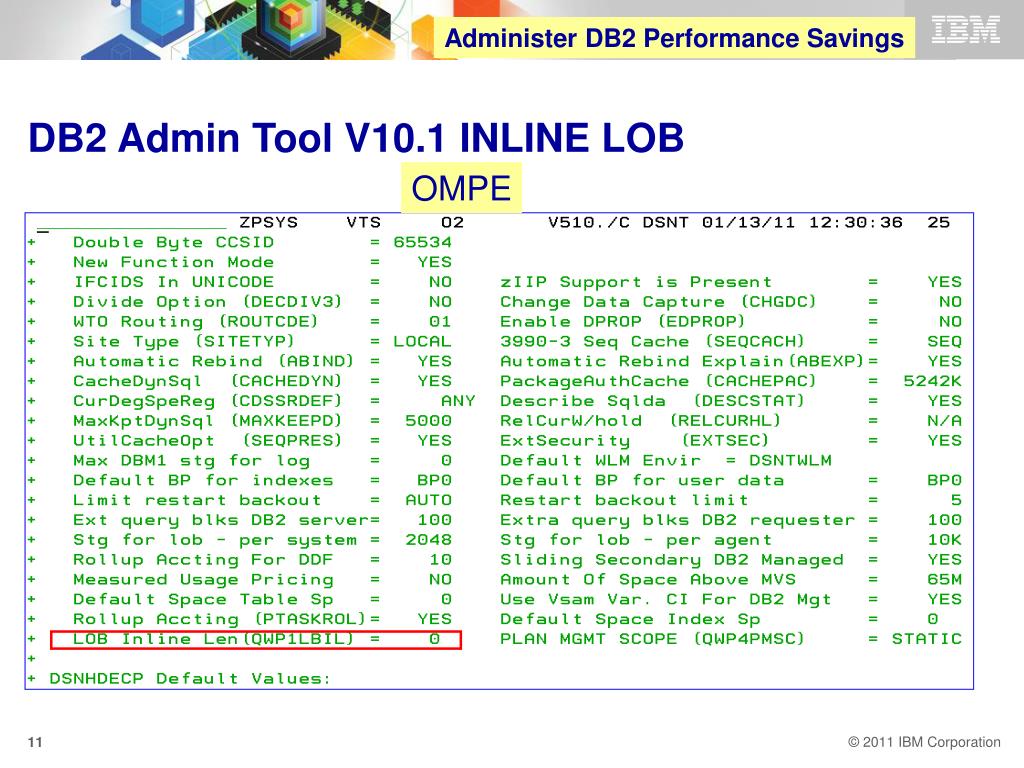Image resolution: width=1024 pixels, height=768 pixels.
Task: Click the slide title 'DB2 Admin Tool V10.1 INLINE LOB'
Action: point(356,138)
